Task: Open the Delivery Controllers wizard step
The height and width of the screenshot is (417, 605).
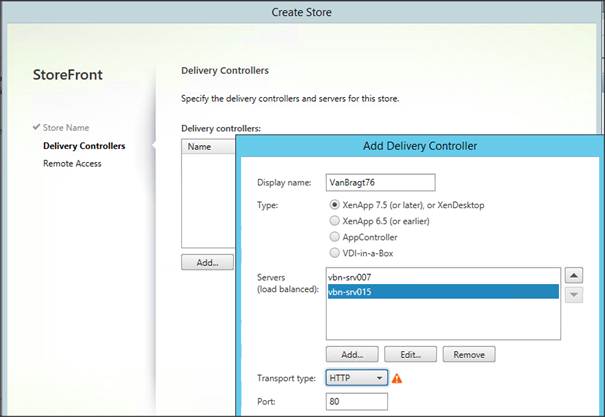Action: (84, 146)
